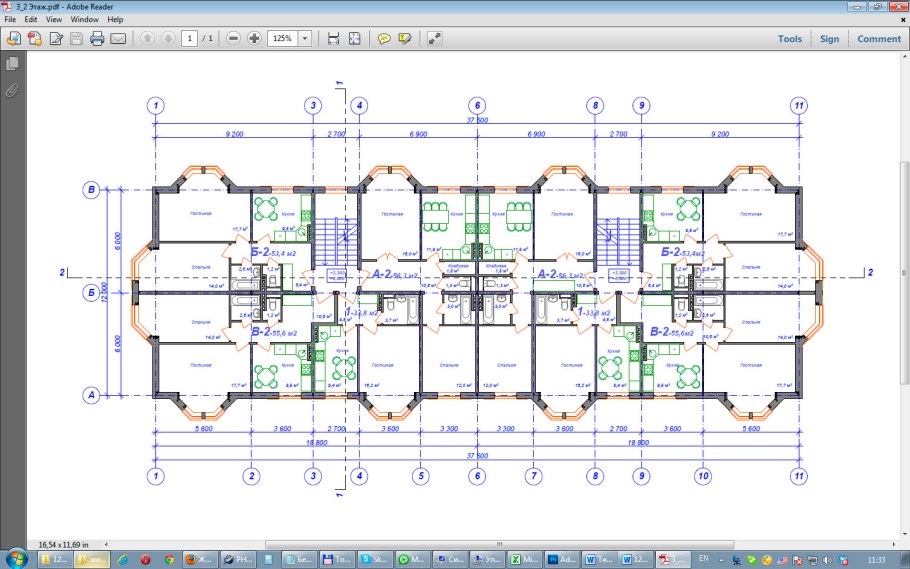Toggle fit one full page view
This screenshot has width=910, height=569.
point(354,39)
